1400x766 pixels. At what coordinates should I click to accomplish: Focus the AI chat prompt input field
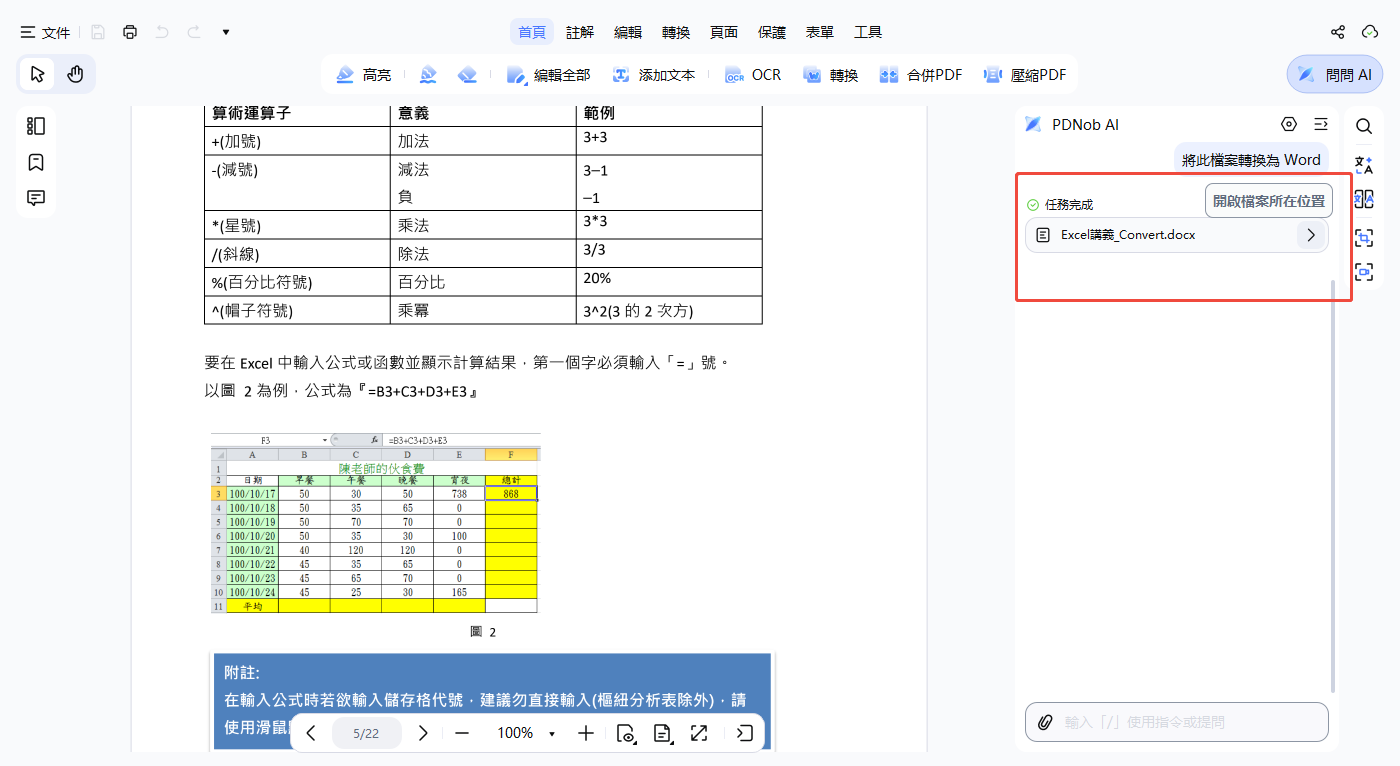1177,722
